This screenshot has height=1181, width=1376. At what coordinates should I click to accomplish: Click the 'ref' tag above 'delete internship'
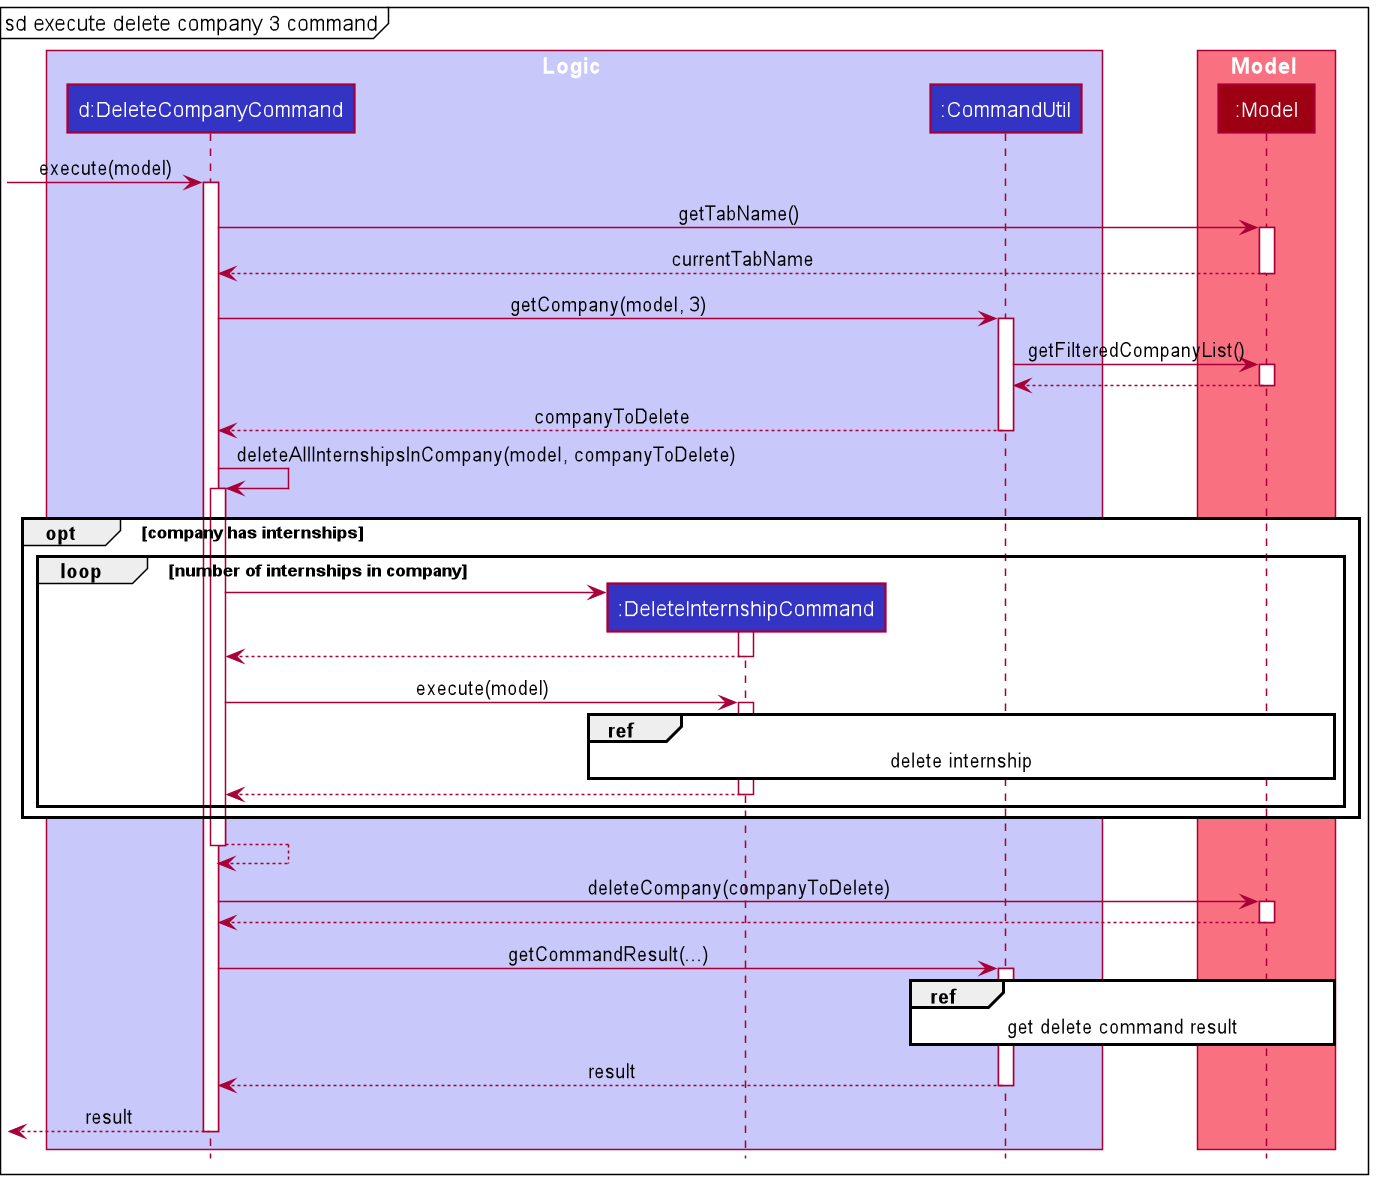point(620,730)
